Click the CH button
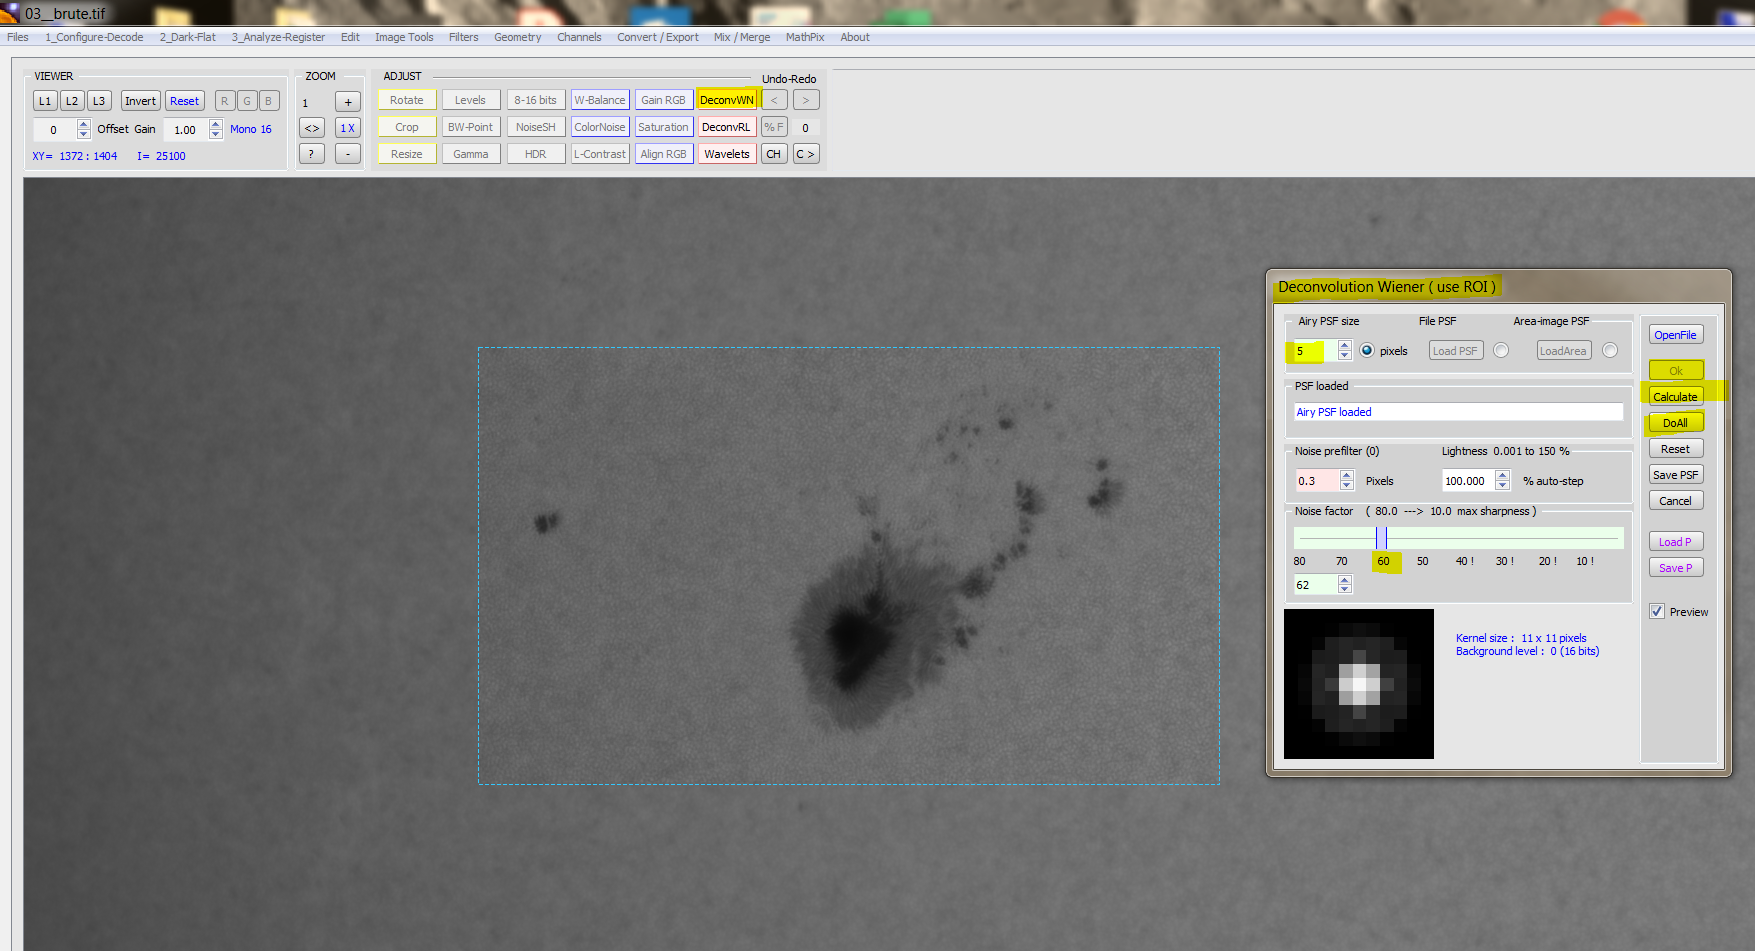The height and width of the screenshot is (951, 1755). pos(774,154)
